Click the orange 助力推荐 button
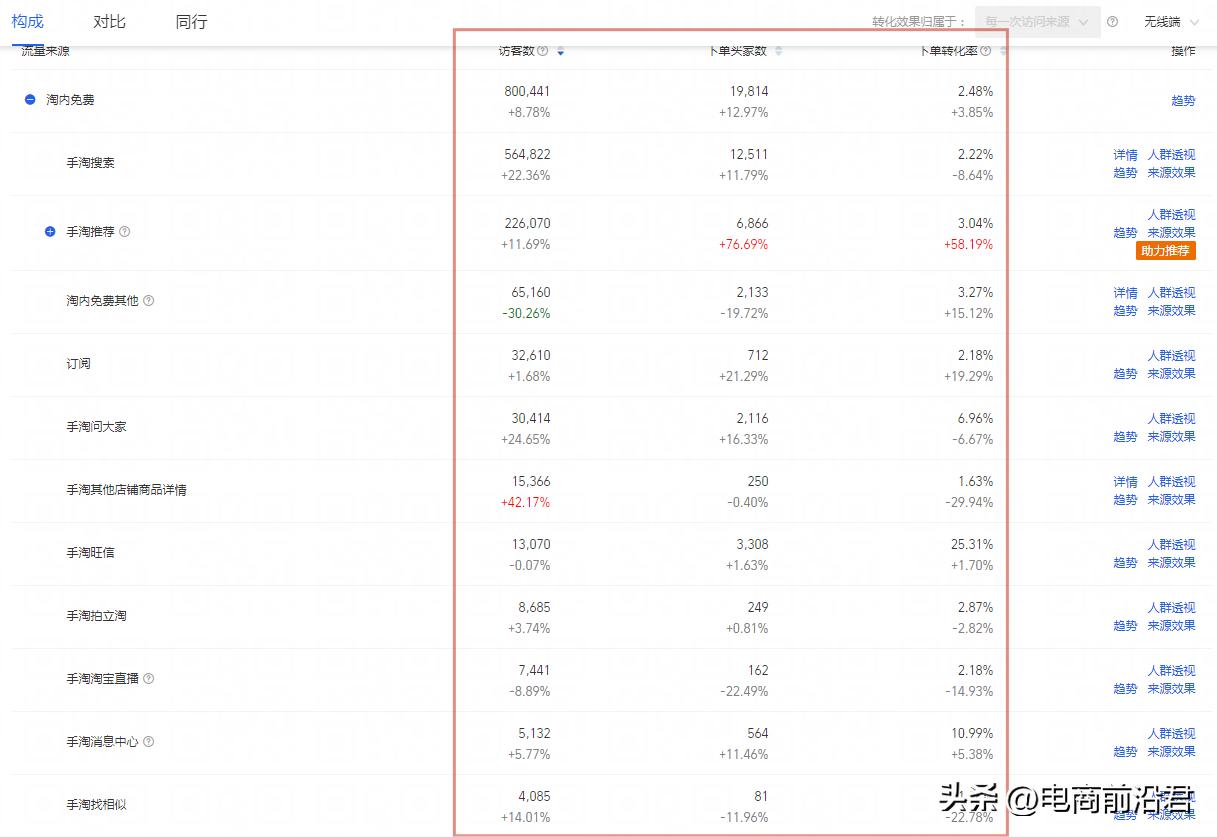The height and width of the screenshot is (837, 1217). 1166,251
